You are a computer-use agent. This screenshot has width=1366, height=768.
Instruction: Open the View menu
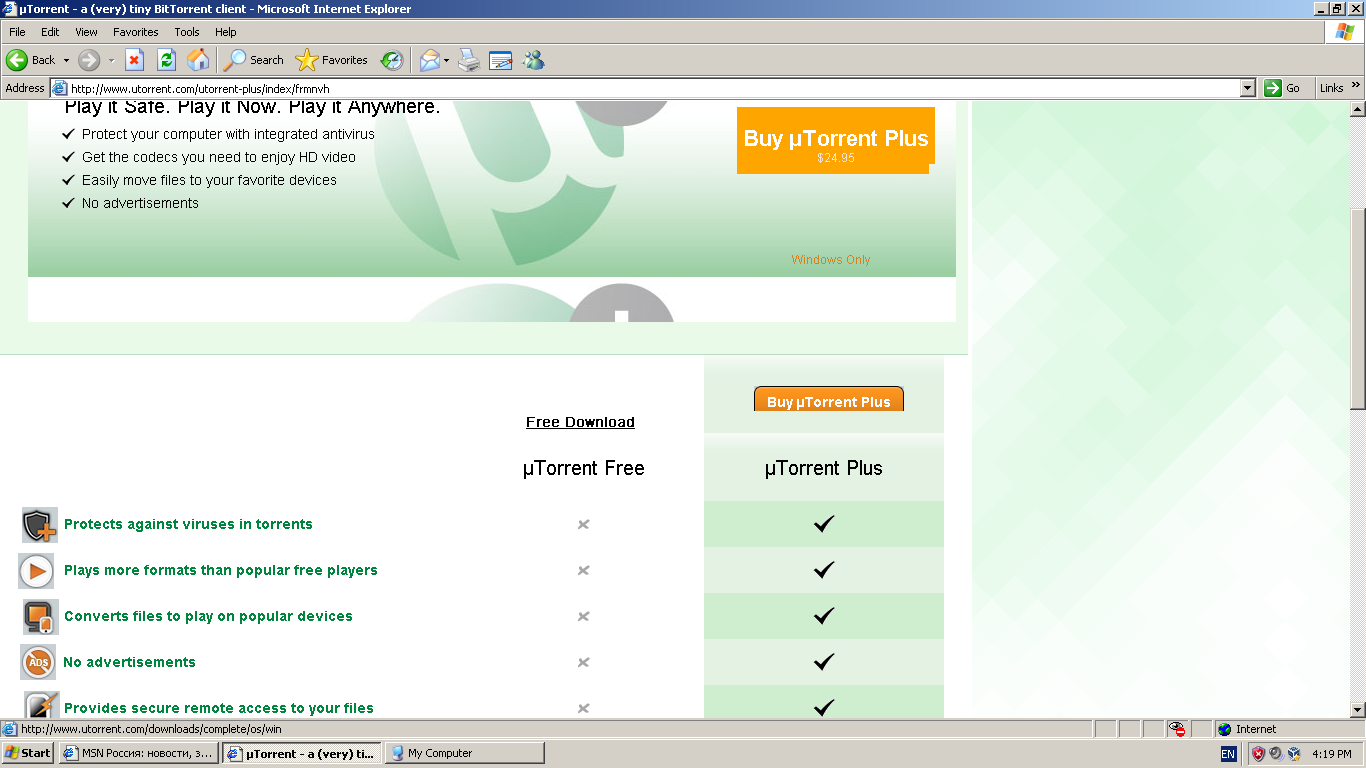86,32
